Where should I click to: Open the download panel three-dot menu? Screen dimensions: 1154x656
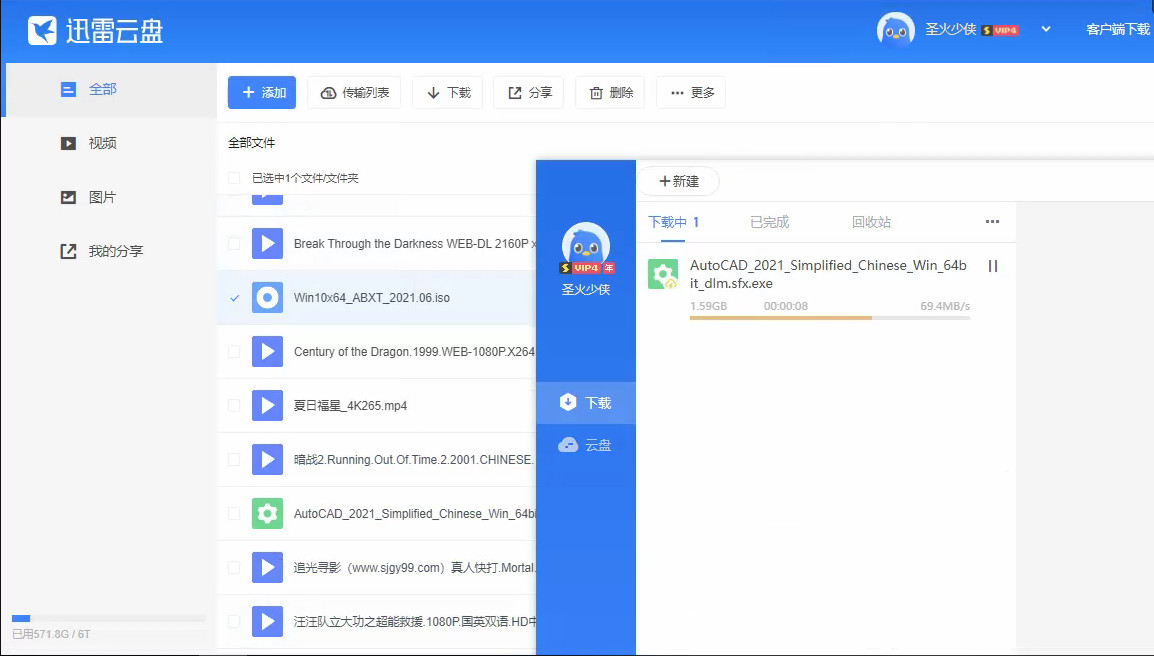(992, 222)
